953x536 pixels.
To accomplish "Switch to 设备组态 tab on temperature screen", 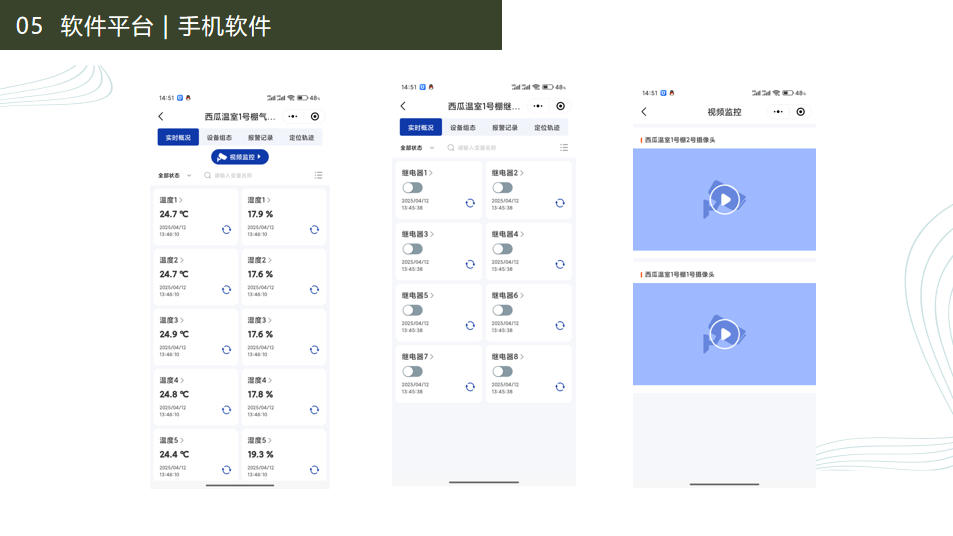I will (219, 138).
